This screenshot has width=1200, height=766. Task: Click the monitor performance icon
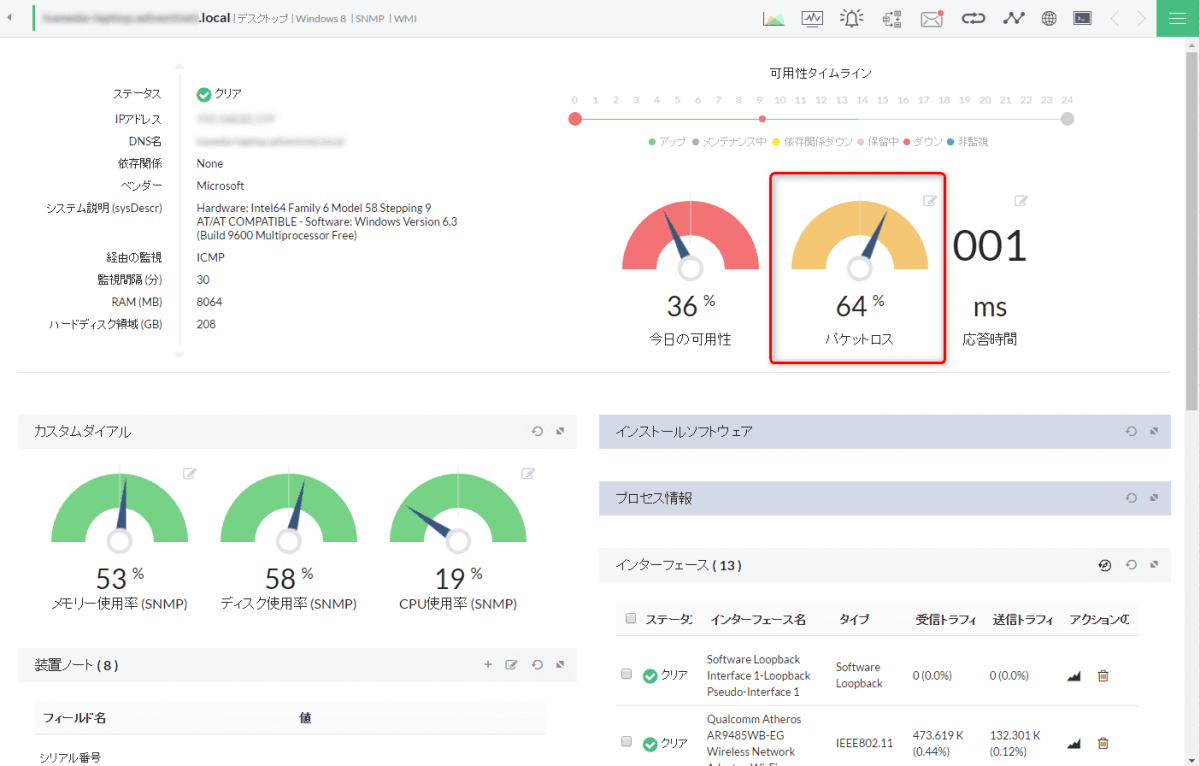[x=812, y=18]
